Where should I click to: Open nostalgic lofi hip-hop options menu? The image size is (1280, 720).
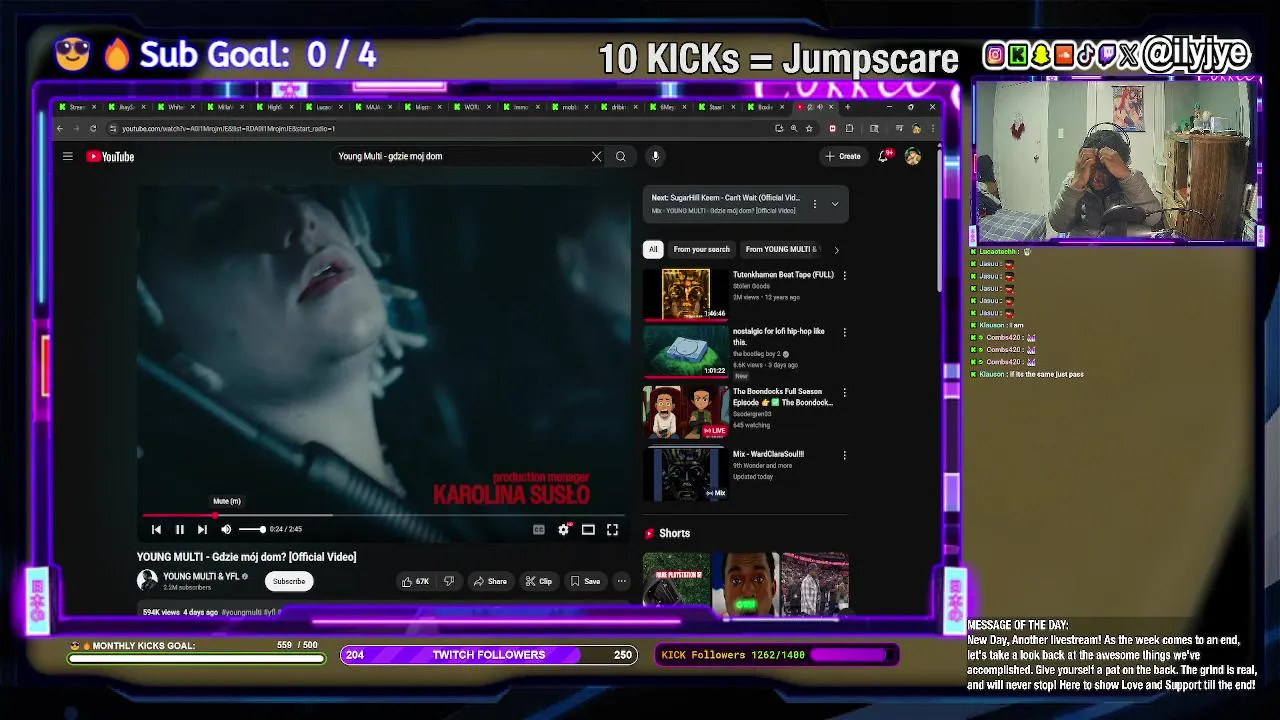[x=844, y=332]
